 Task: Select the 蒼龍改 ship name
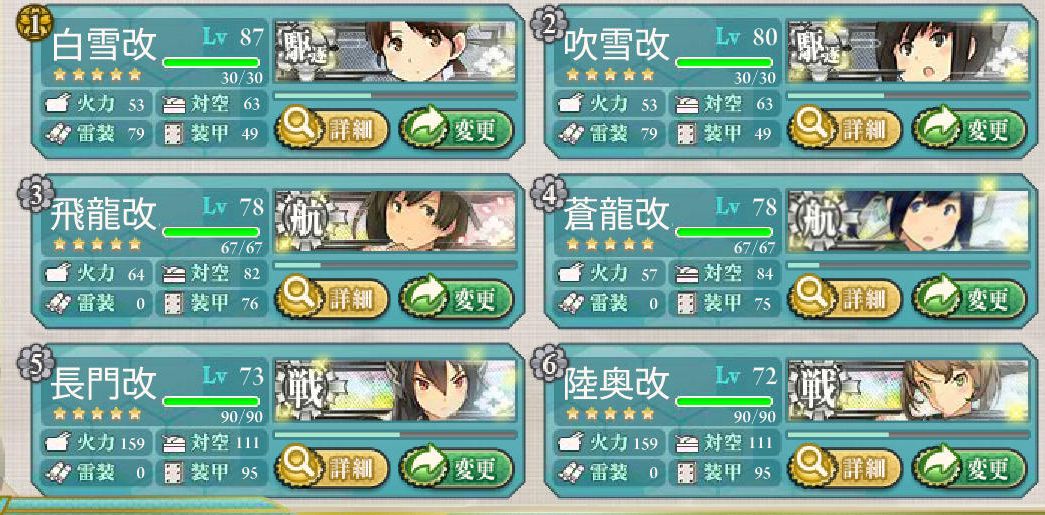(x=615, y=213)
